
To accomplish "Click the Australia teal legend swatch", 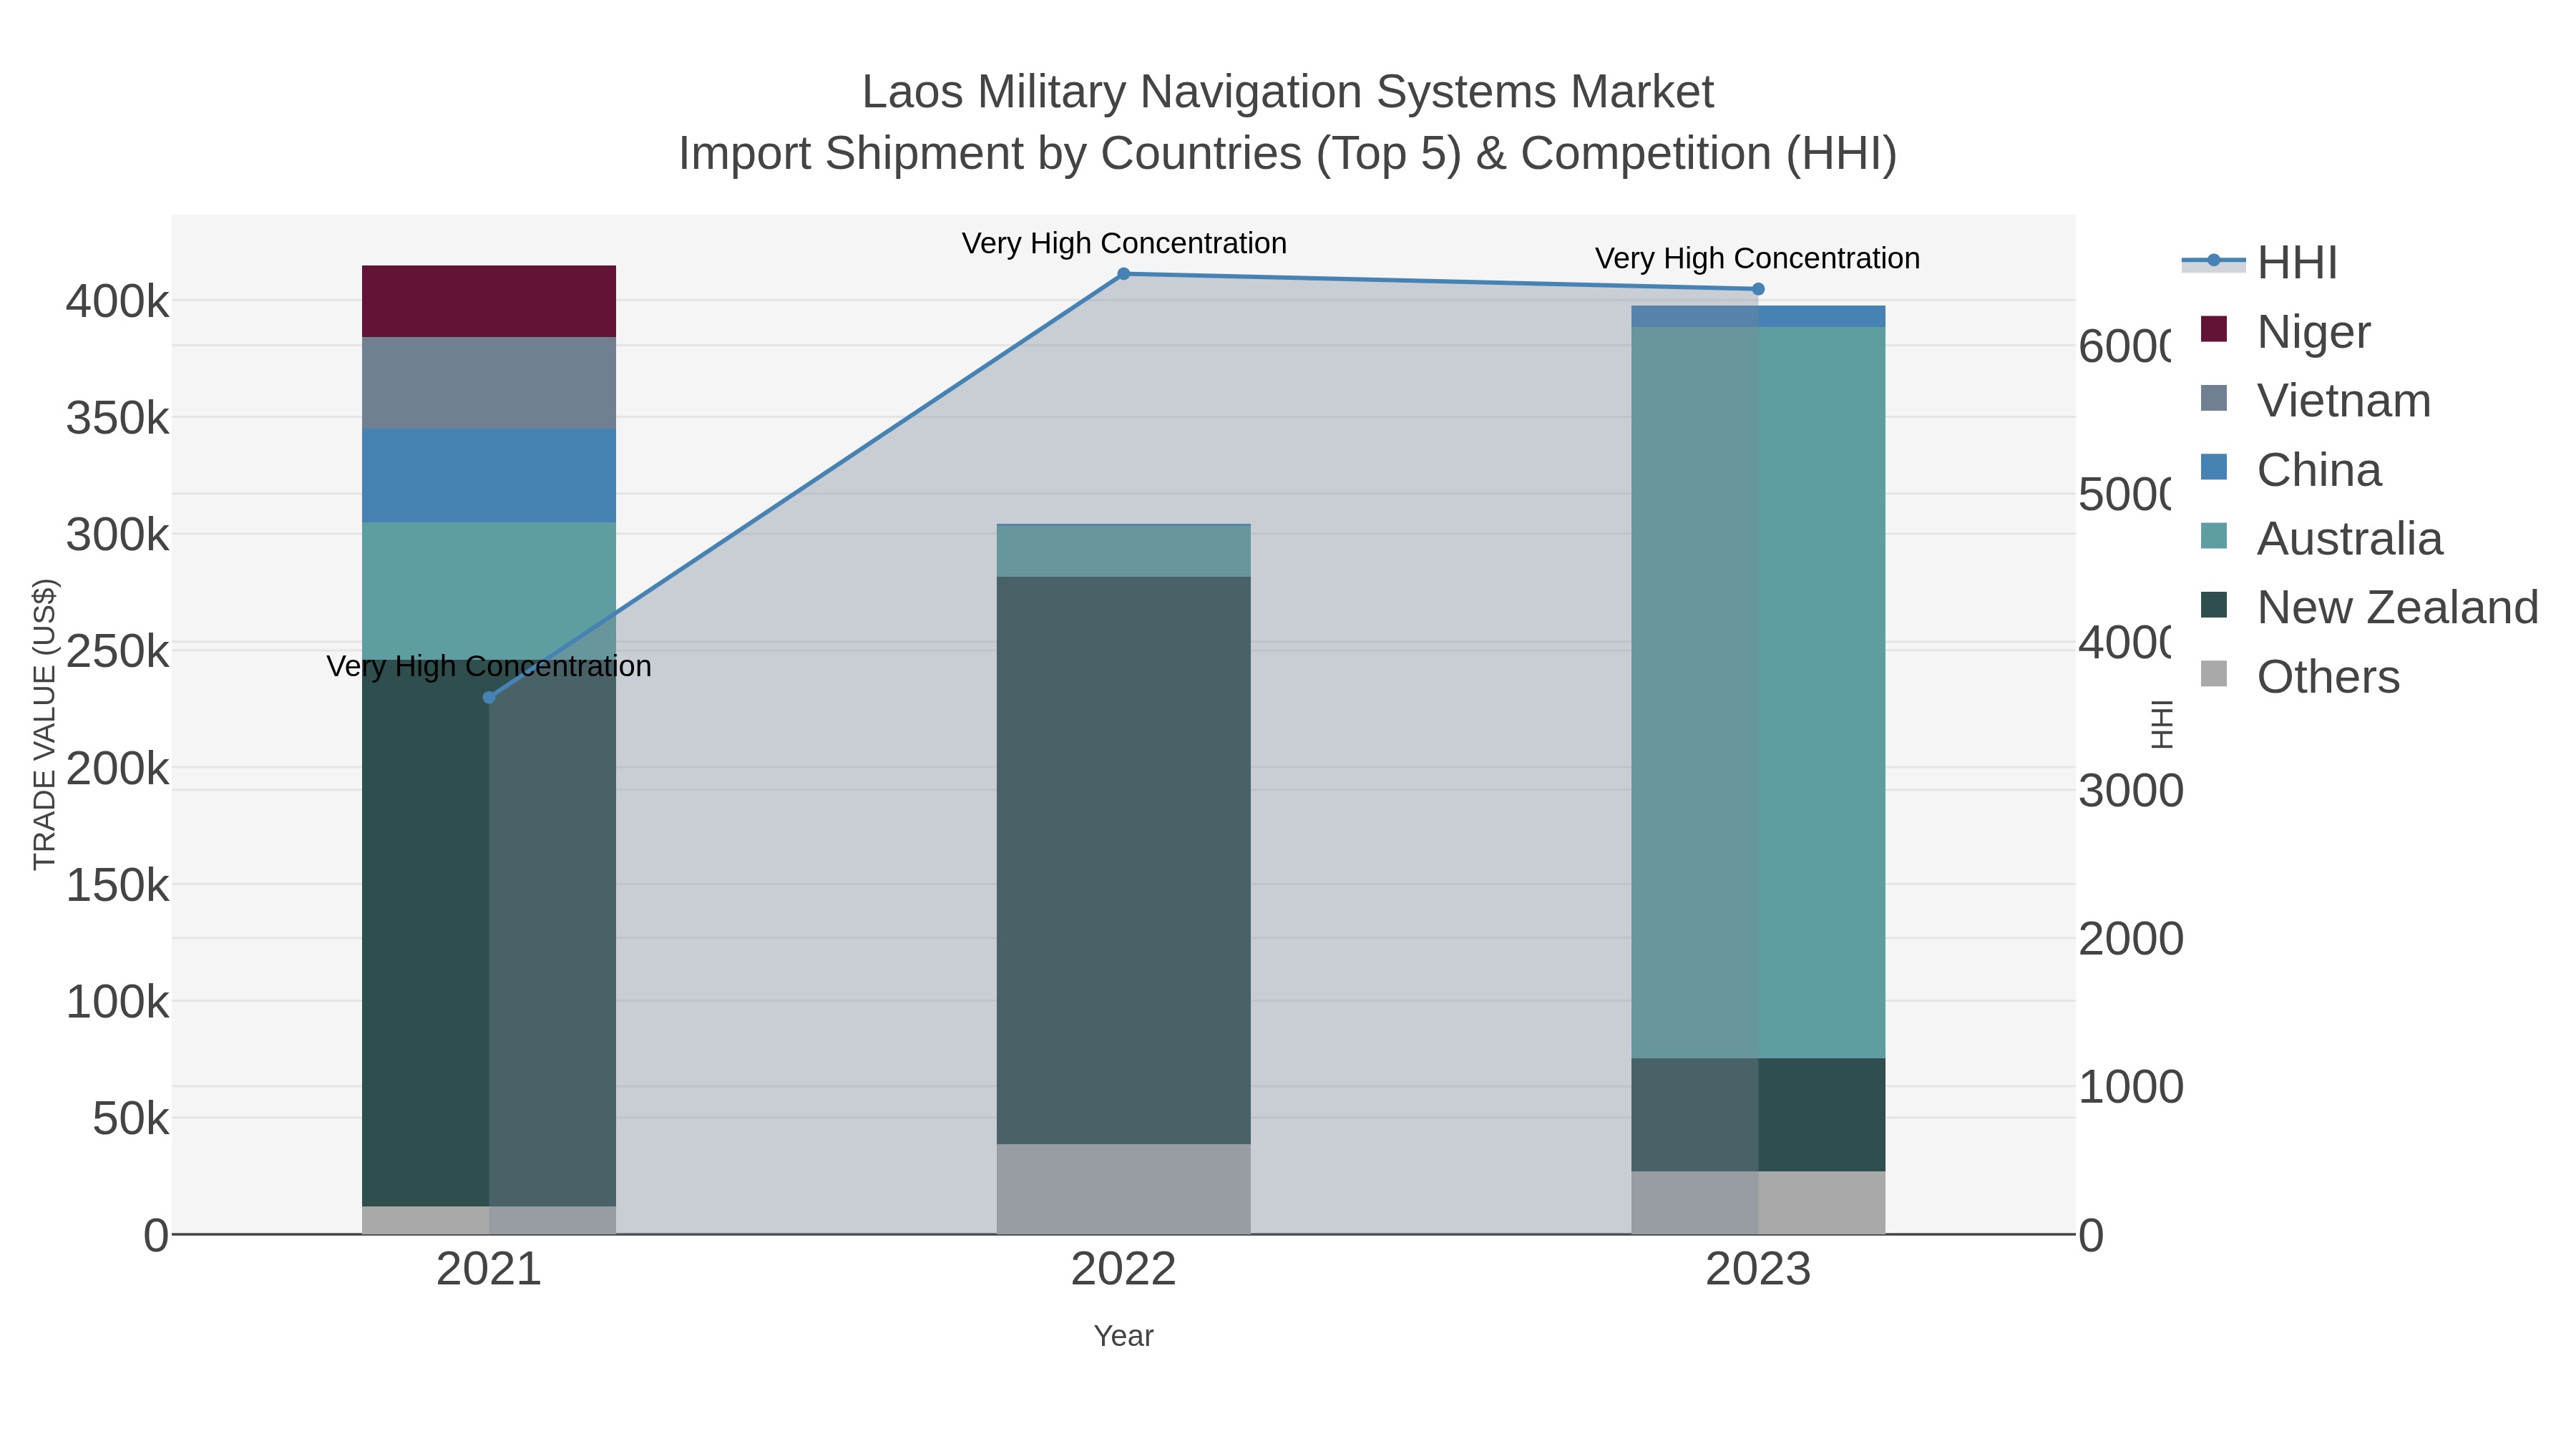I will [2214, 536].
